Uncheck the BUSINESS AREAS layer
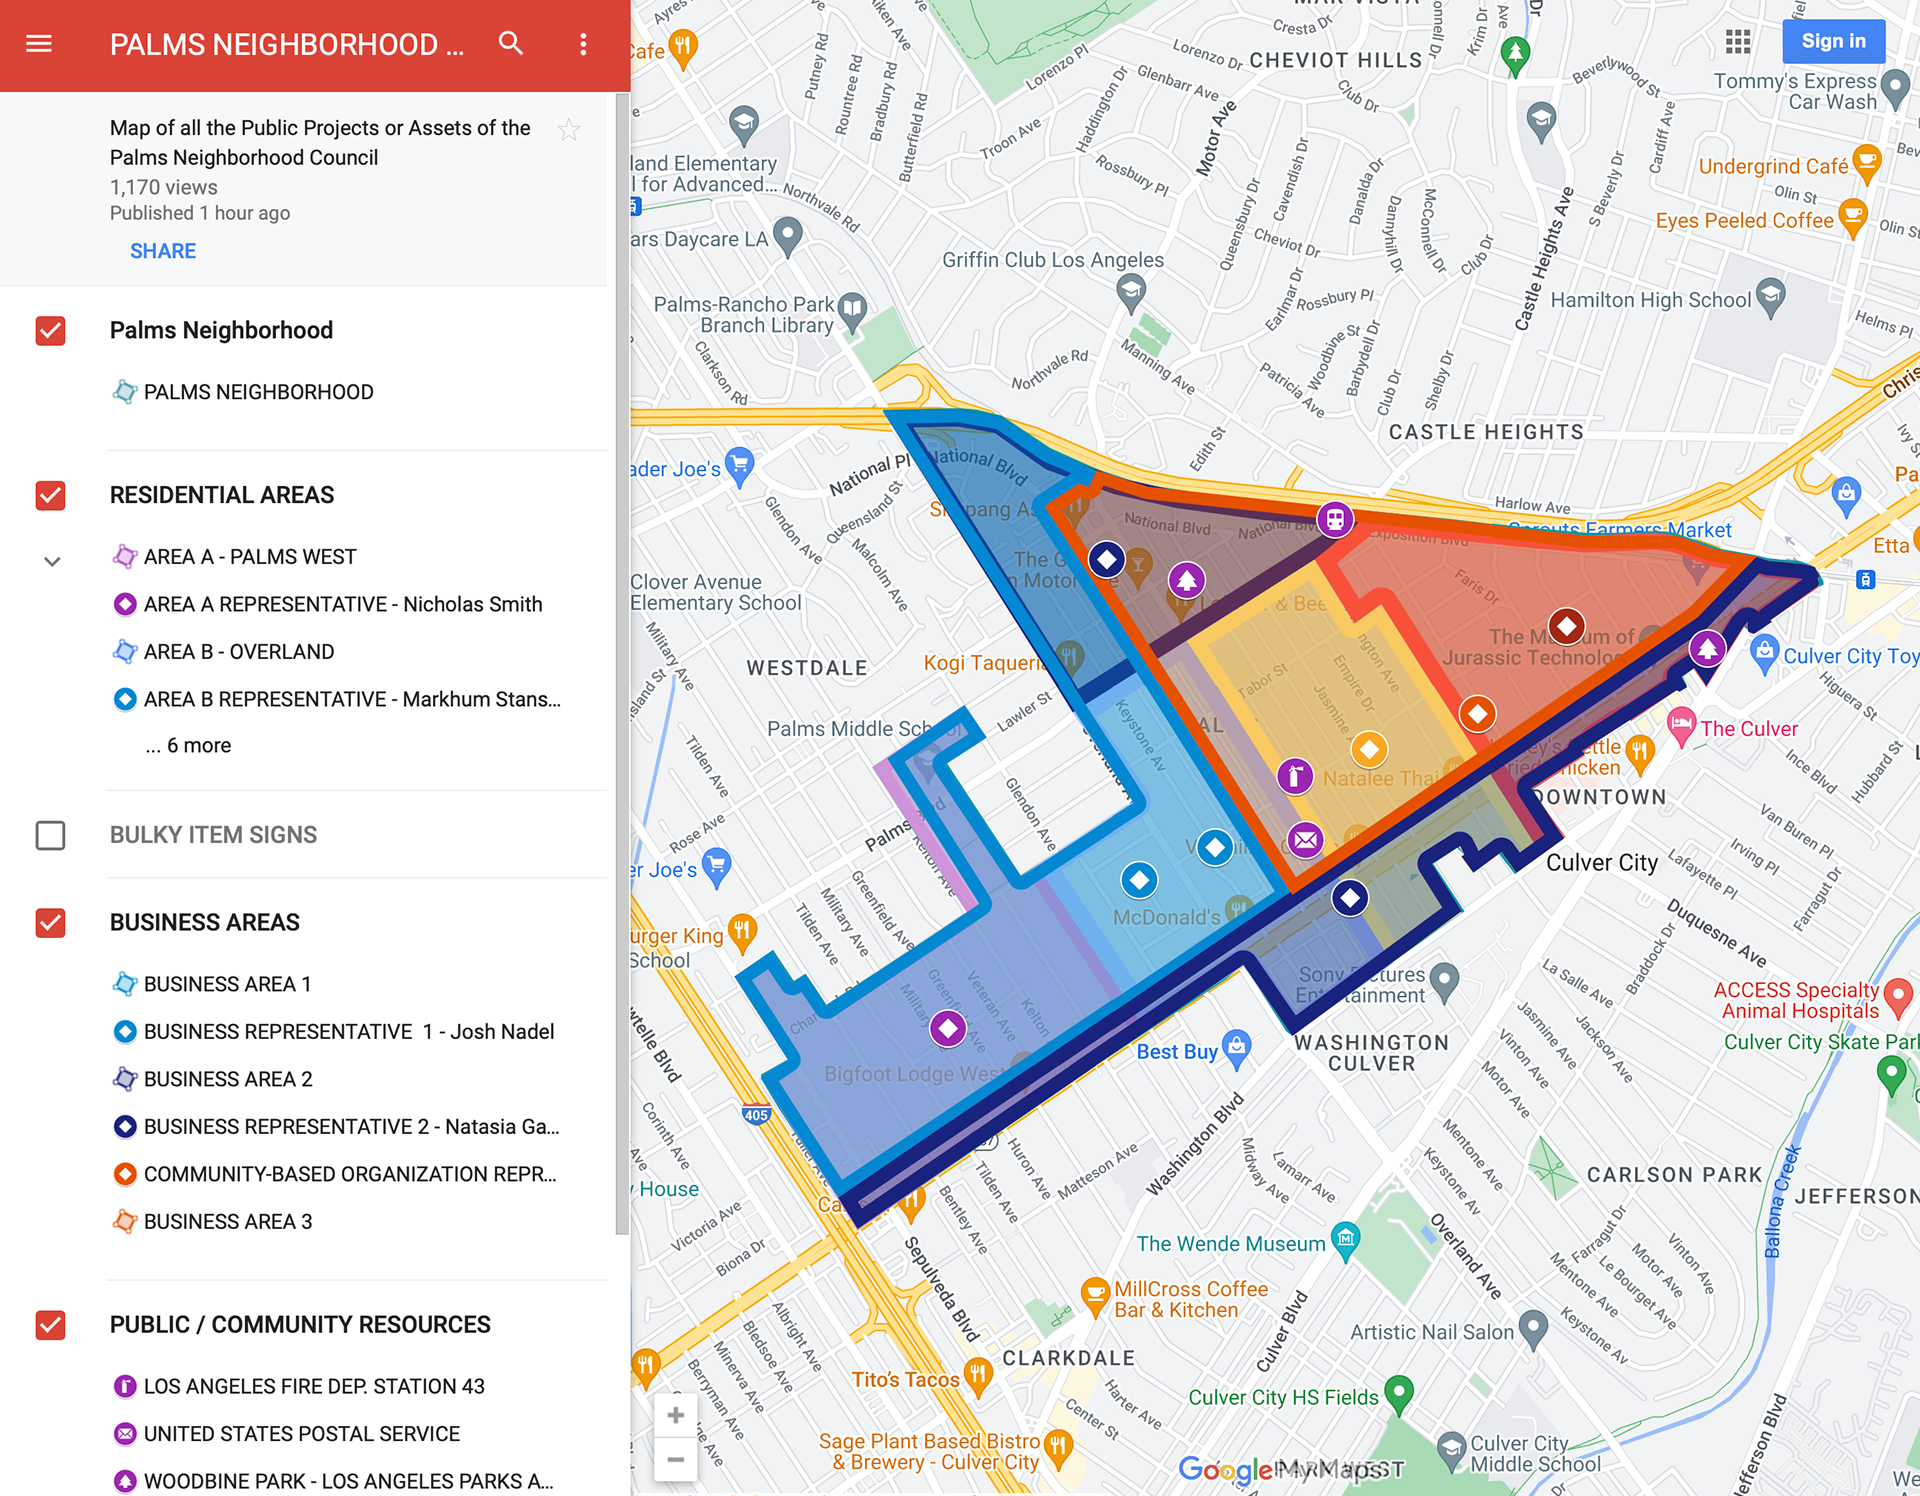 pos(50,923)
